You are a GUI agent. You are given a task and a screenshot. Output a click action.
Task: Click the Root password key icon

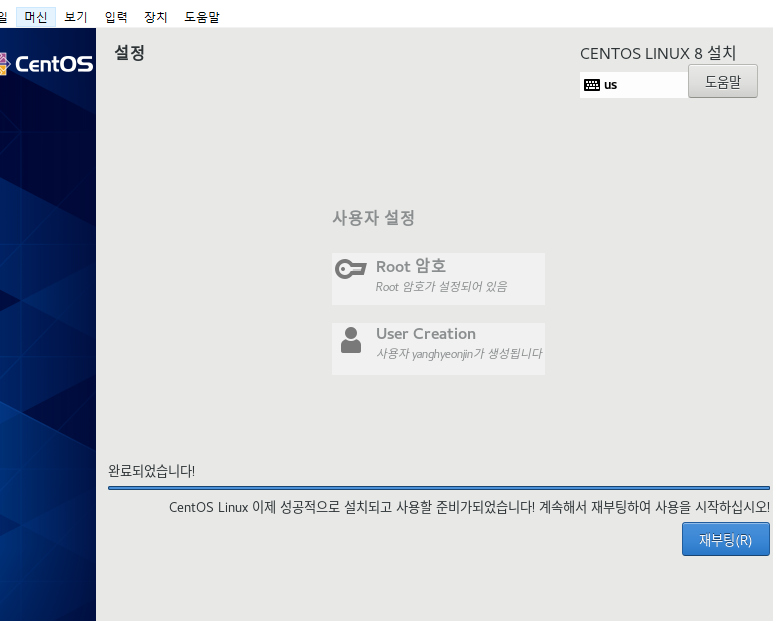point(351,269)
